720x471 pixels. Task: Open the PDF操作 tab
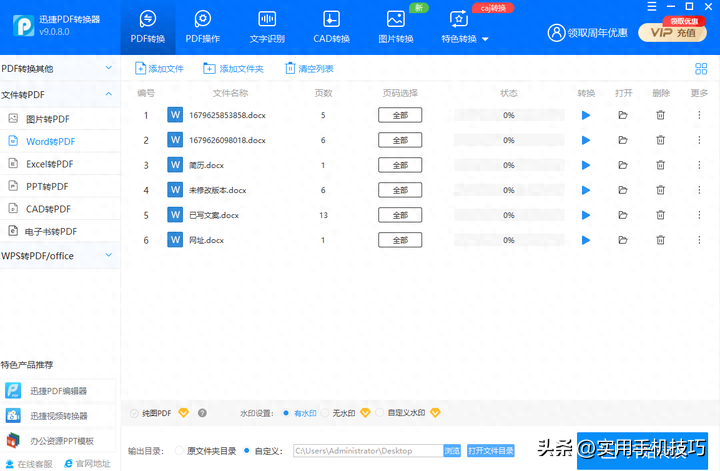pos(202,28)
